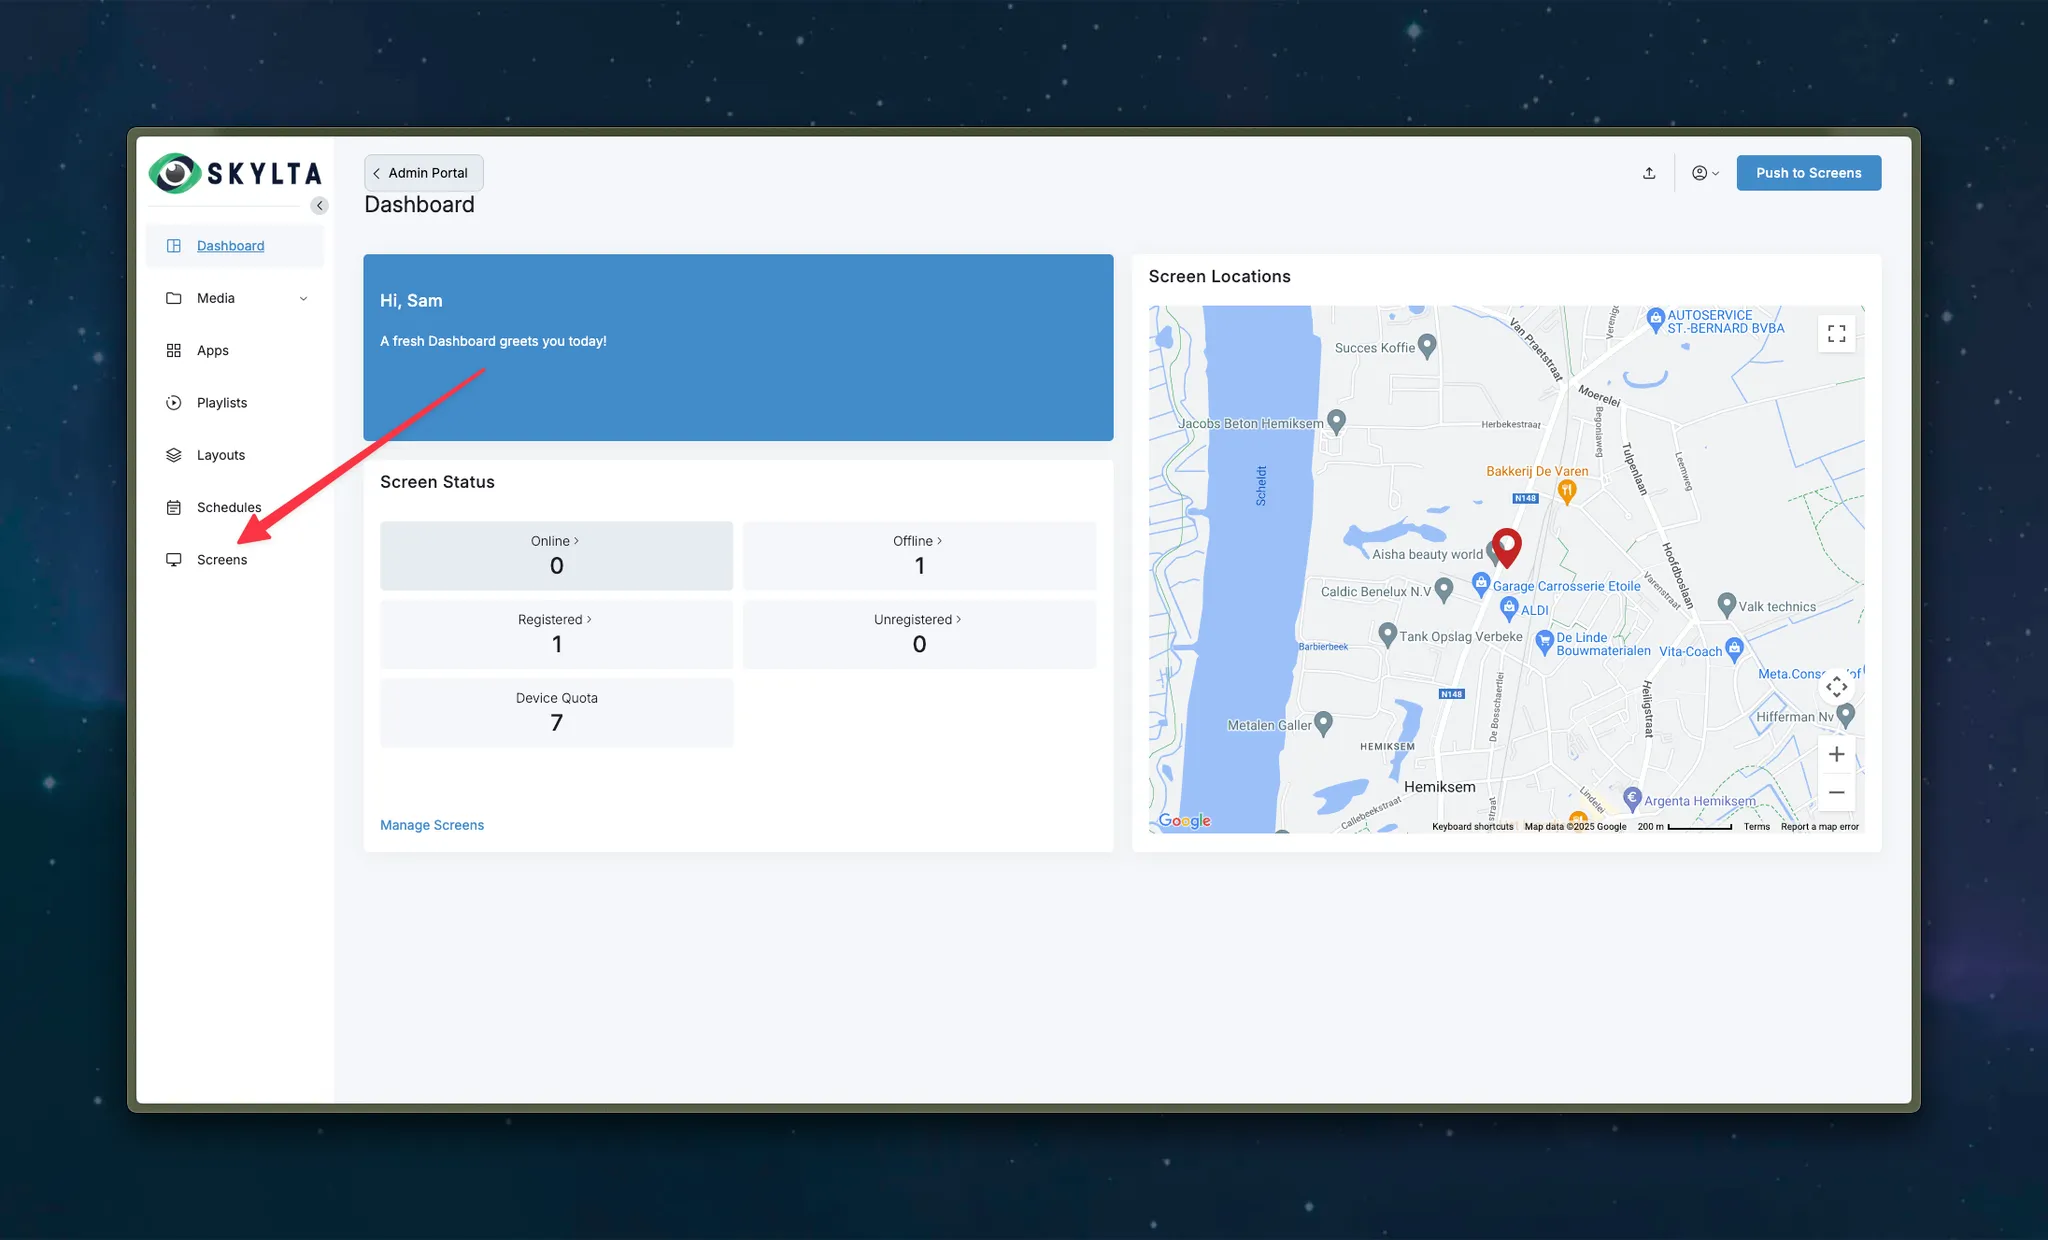Click the Media folder icon
The image size is (2048, 1240).
click(x=174, y=298)
